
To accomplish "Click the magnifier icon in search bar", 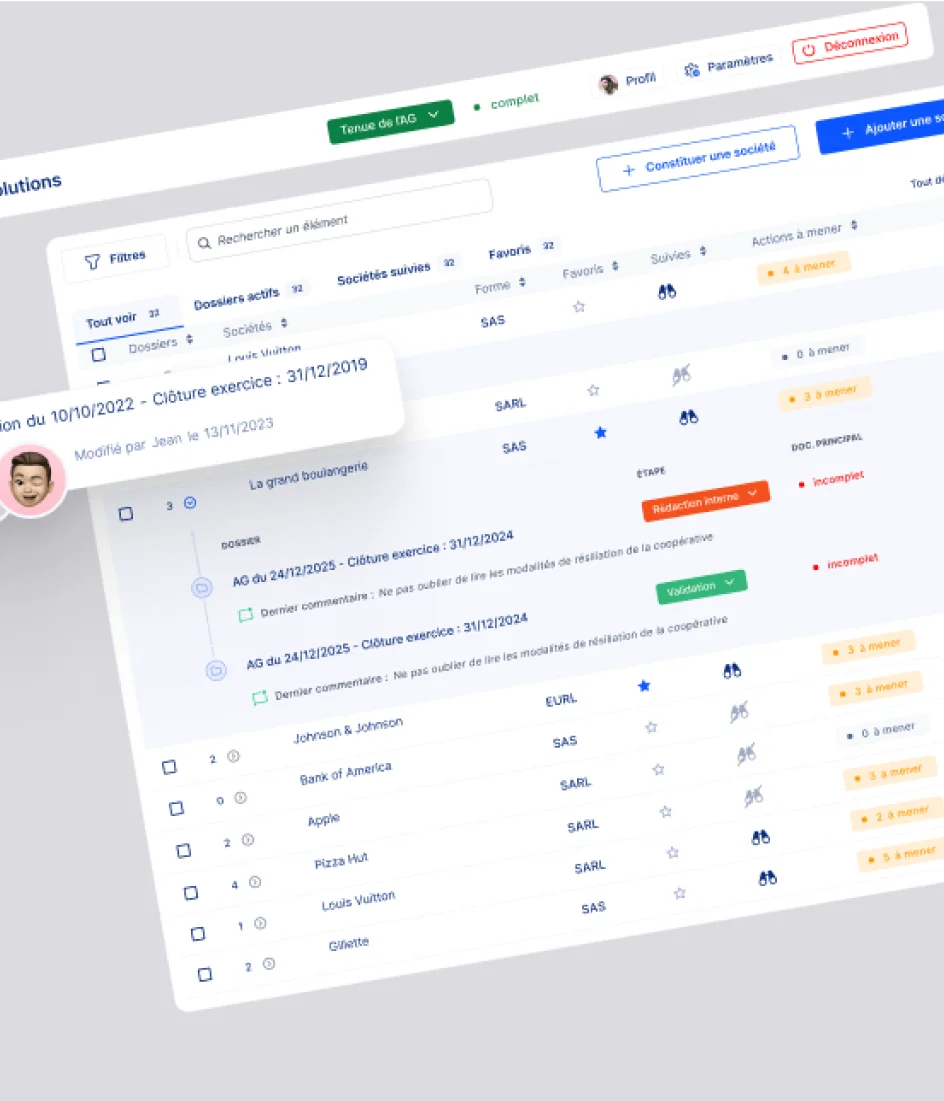I will click(204, 243).
